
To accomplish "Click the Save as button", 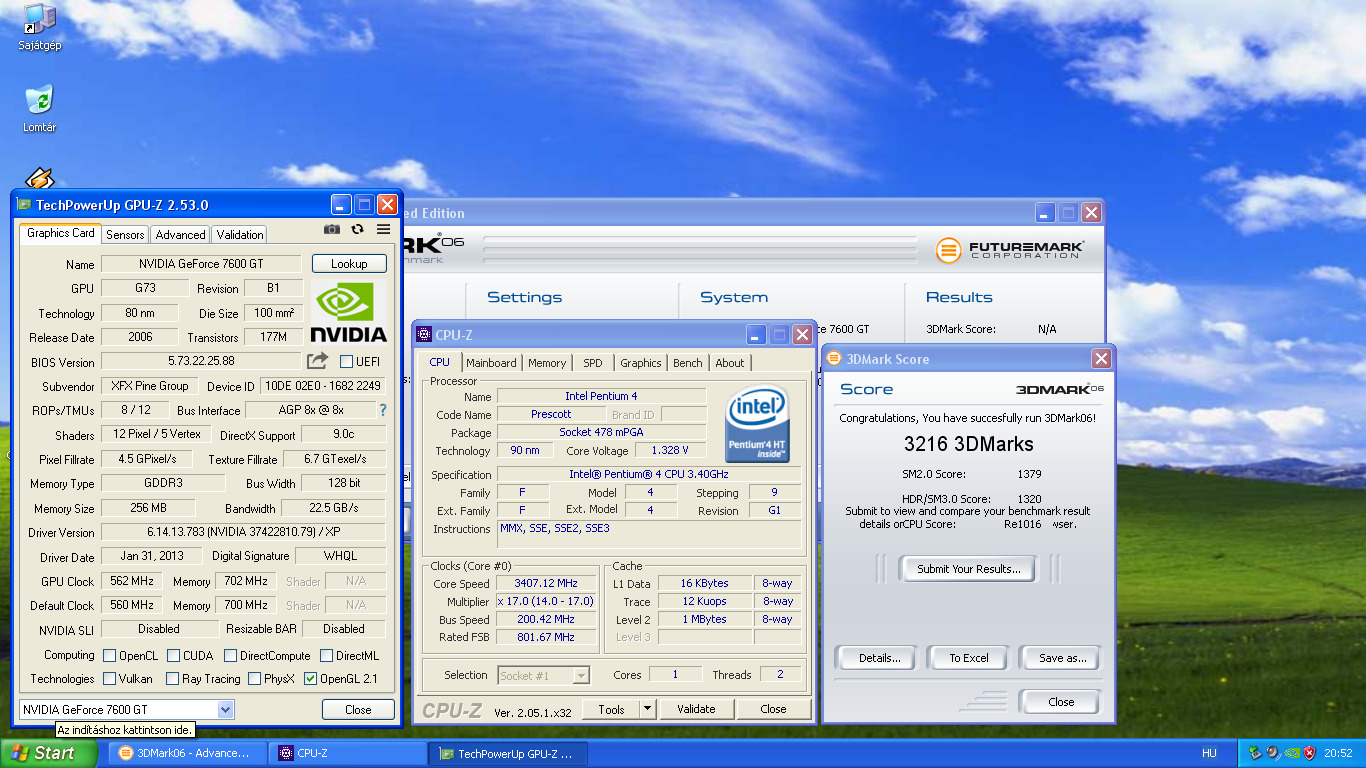I will click(1062, 658).
